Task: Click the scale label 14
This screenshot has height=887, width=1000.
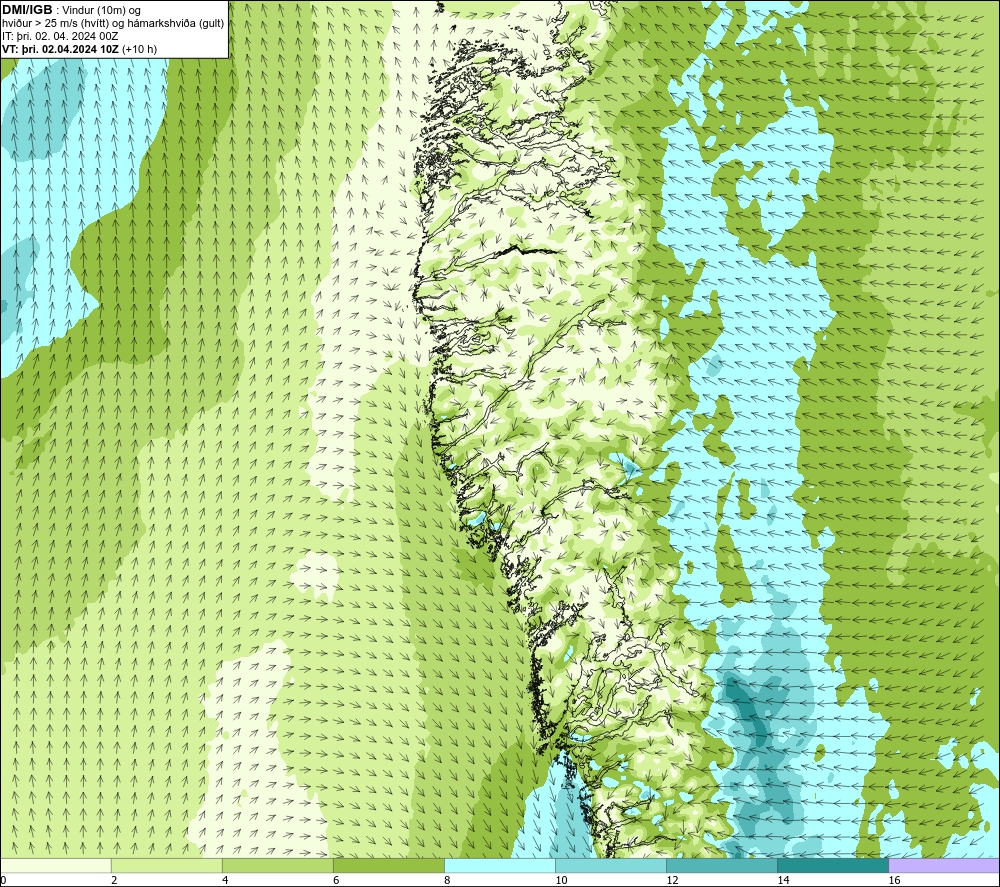Action: tap(783, 881)
